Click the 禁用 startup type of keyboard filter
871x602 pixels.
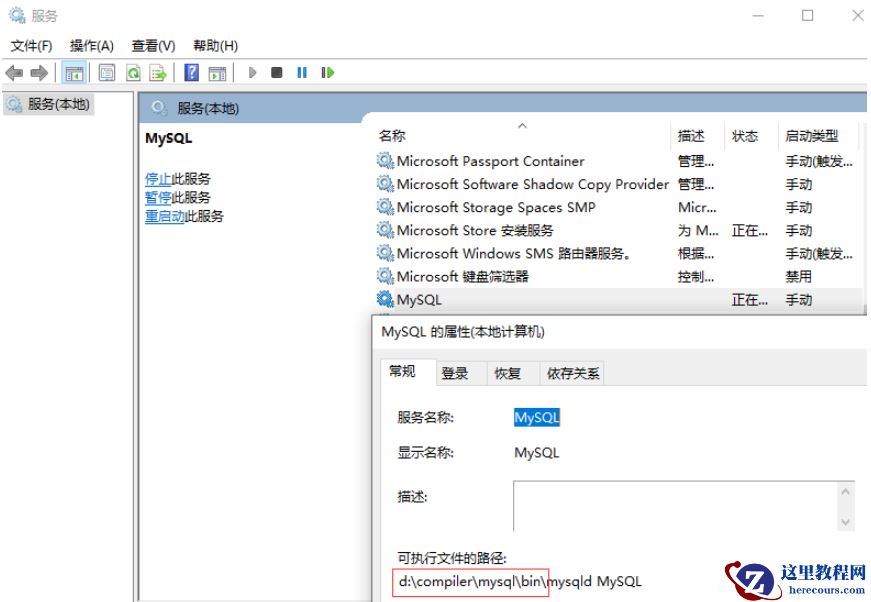(x=798, y=277)
